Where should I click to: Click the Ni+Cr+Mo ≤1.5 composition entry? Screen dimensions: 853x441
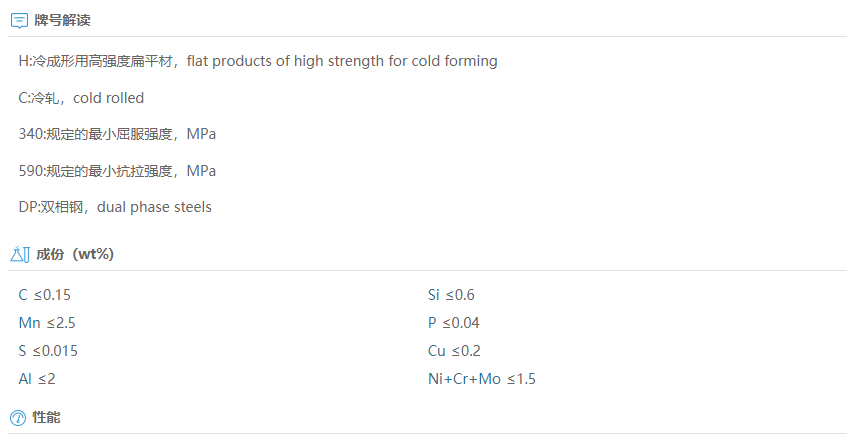(482, 379)
